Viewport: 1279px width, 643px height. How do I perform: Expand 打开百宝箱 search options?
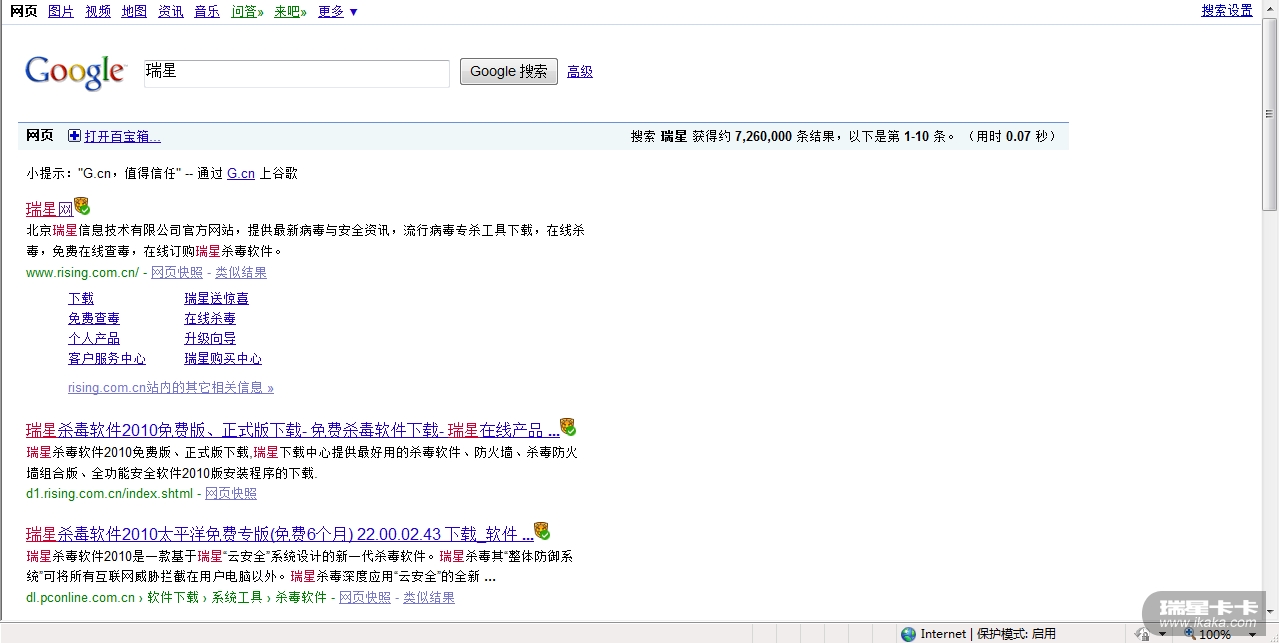coord(122,136)
